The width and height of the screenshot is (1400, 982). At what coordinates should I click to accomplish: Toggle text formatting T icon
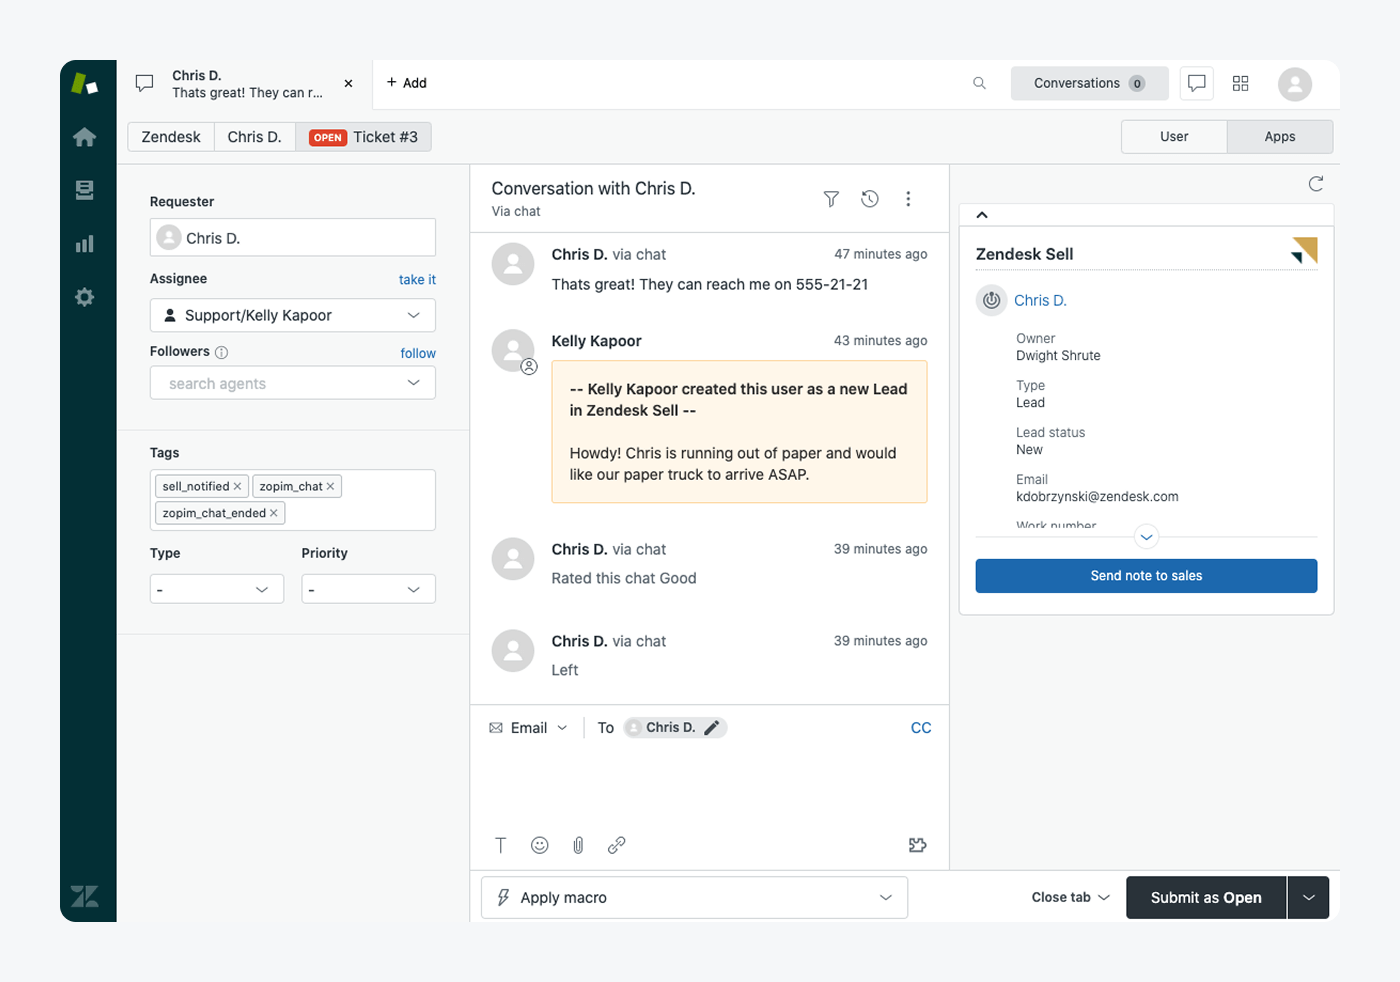(x=501, y=845)
